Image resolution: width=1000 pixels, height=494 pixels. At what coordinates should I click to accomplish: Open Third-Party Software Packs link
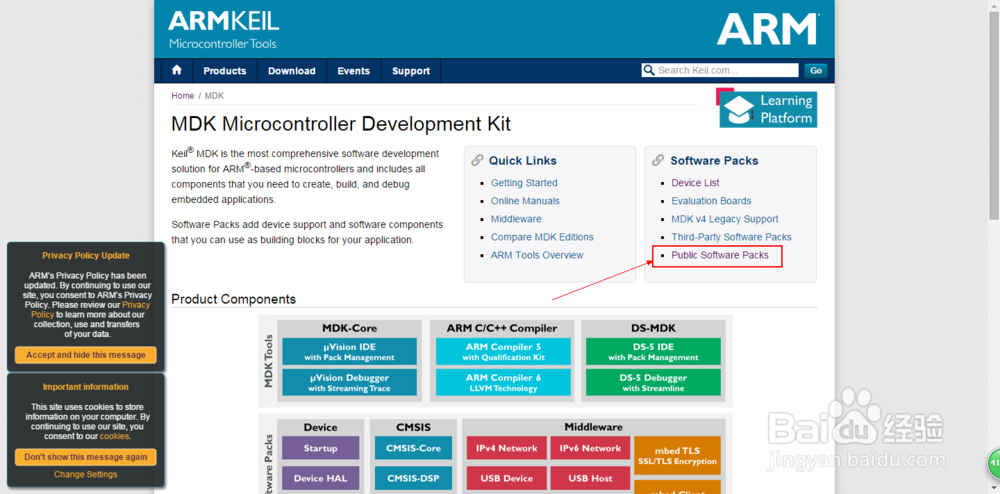732,237
